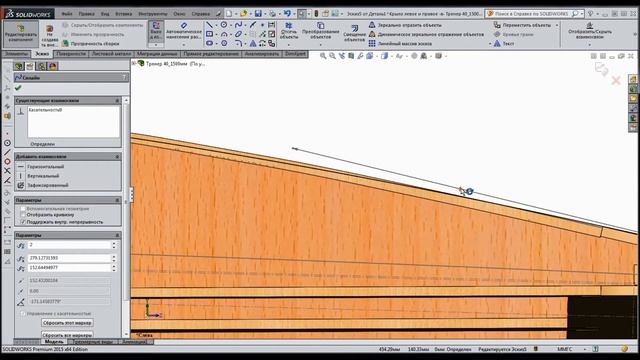Click Move Entities (Переместить объекты)

(x=522, y=25)
